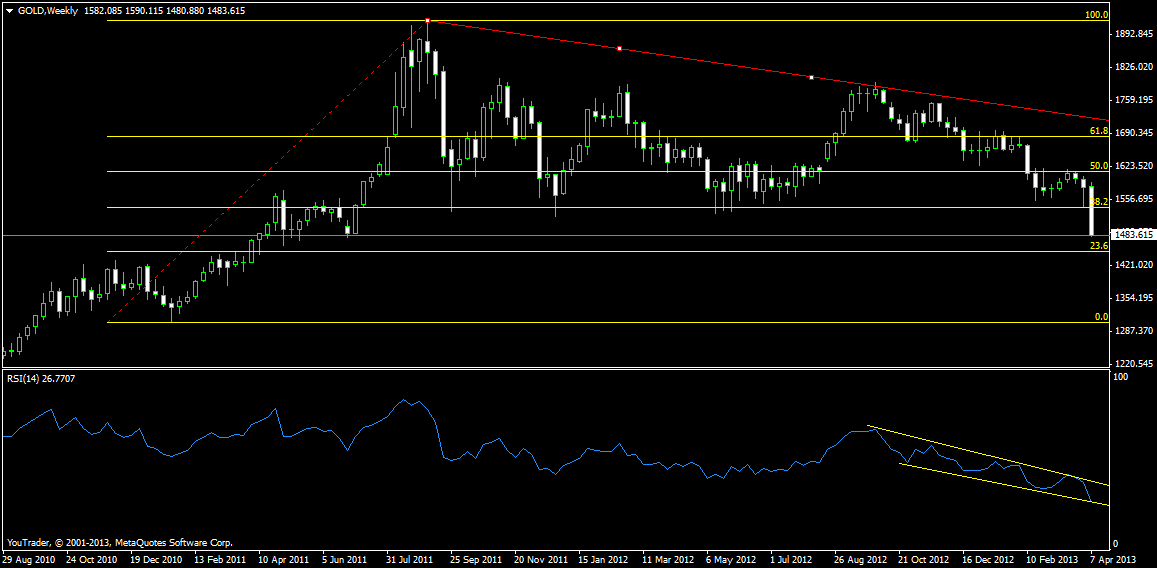Screen dimensions: 1157x568
Task: Click the current price marker 1483.615
Action: click(1133, 236)
